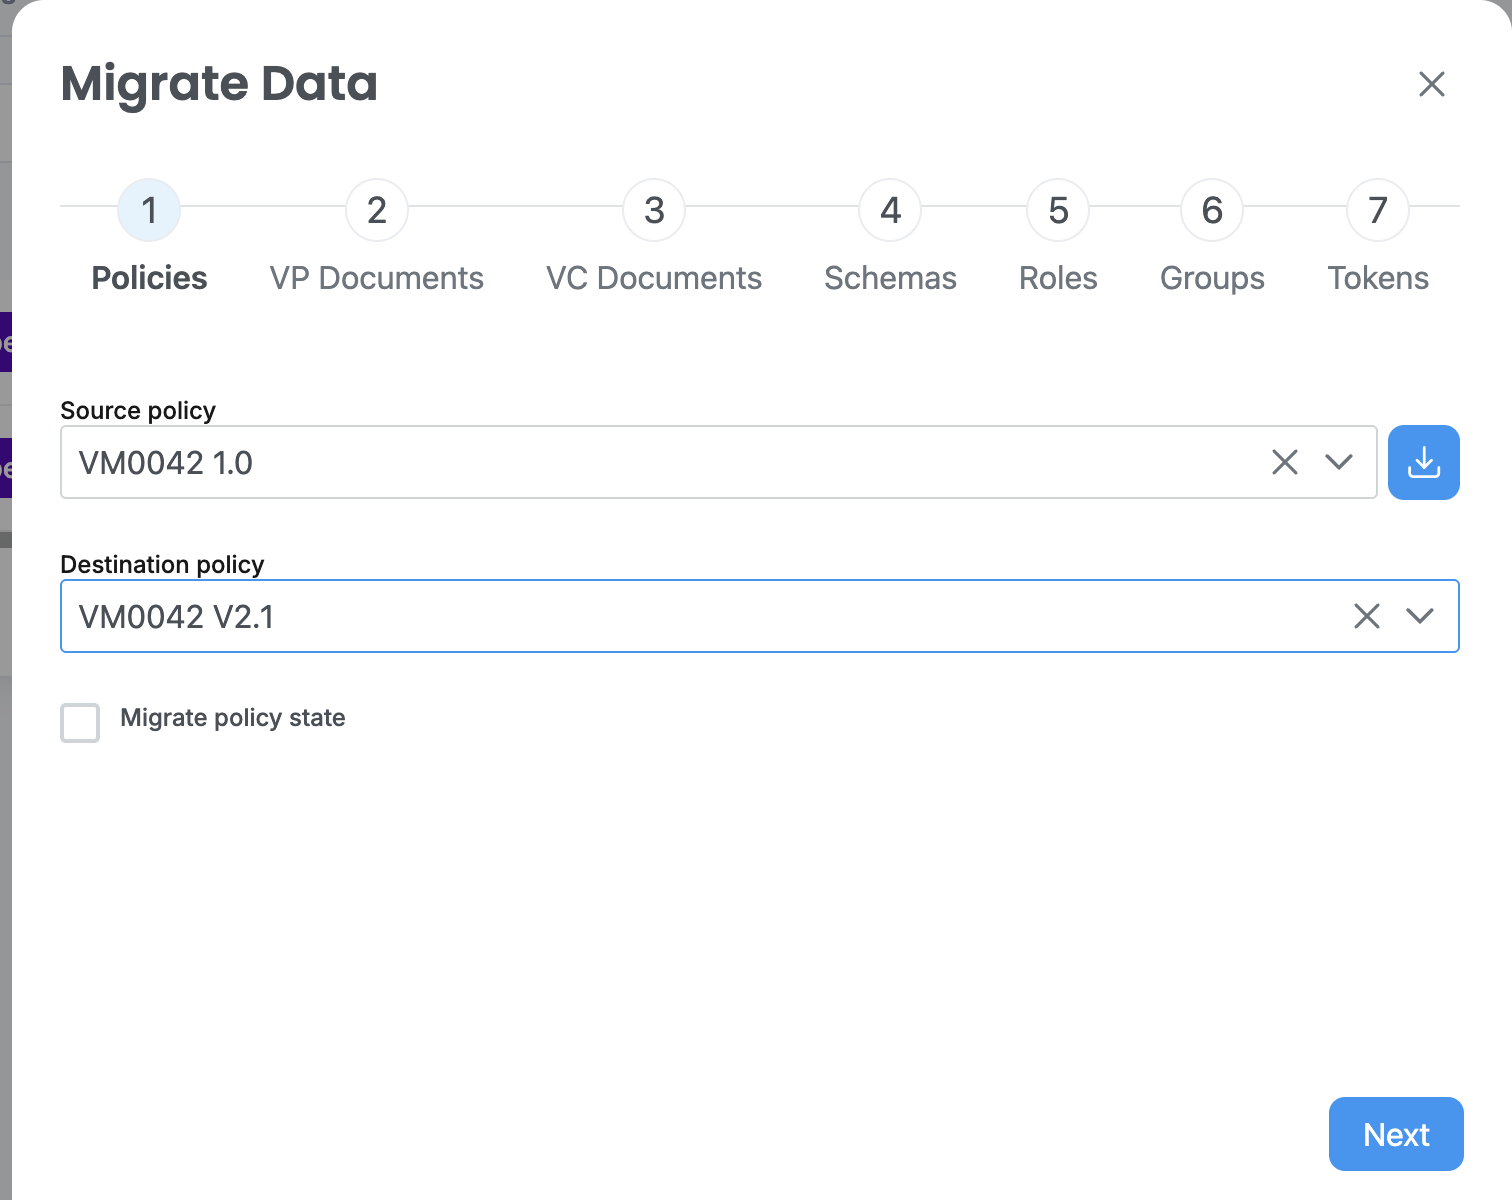Close the Migrate Data dialog
This screenshot has width=1512, height=1200.
1431,84
